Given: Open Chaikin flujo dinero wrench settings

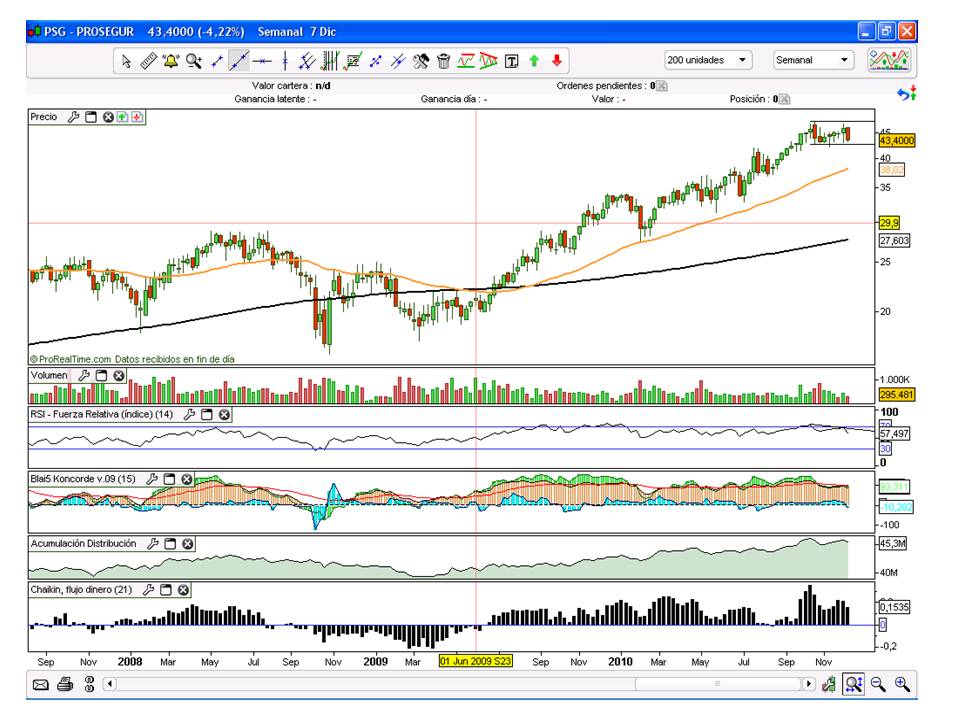Looking at the screenshot, I should 148,590.
